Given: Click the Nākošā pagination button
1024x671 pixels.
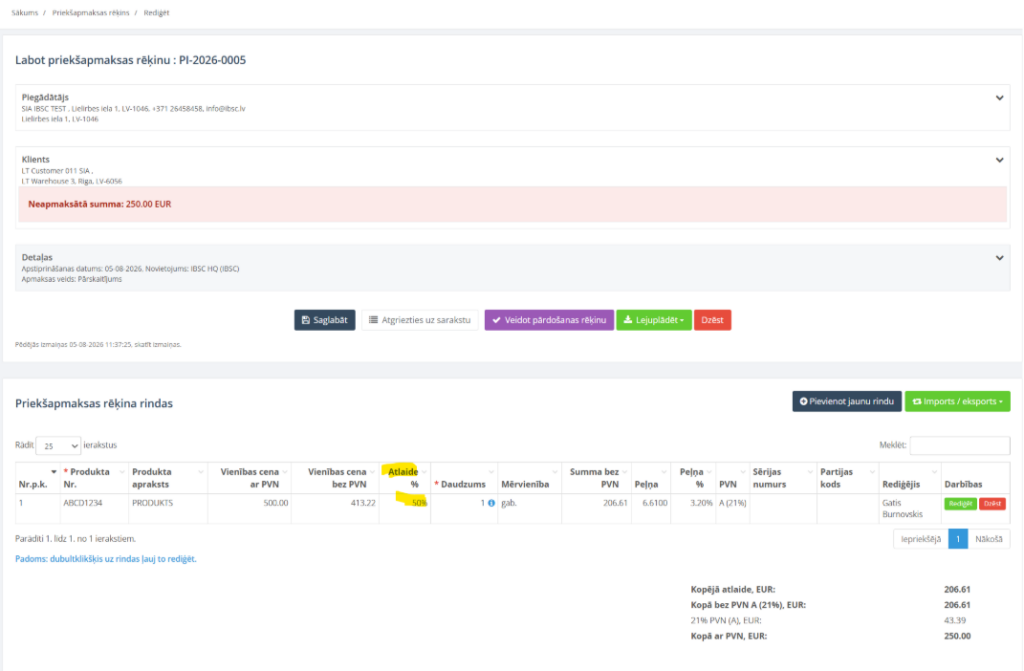Looking at the screenshot, I should click(989, 539).
